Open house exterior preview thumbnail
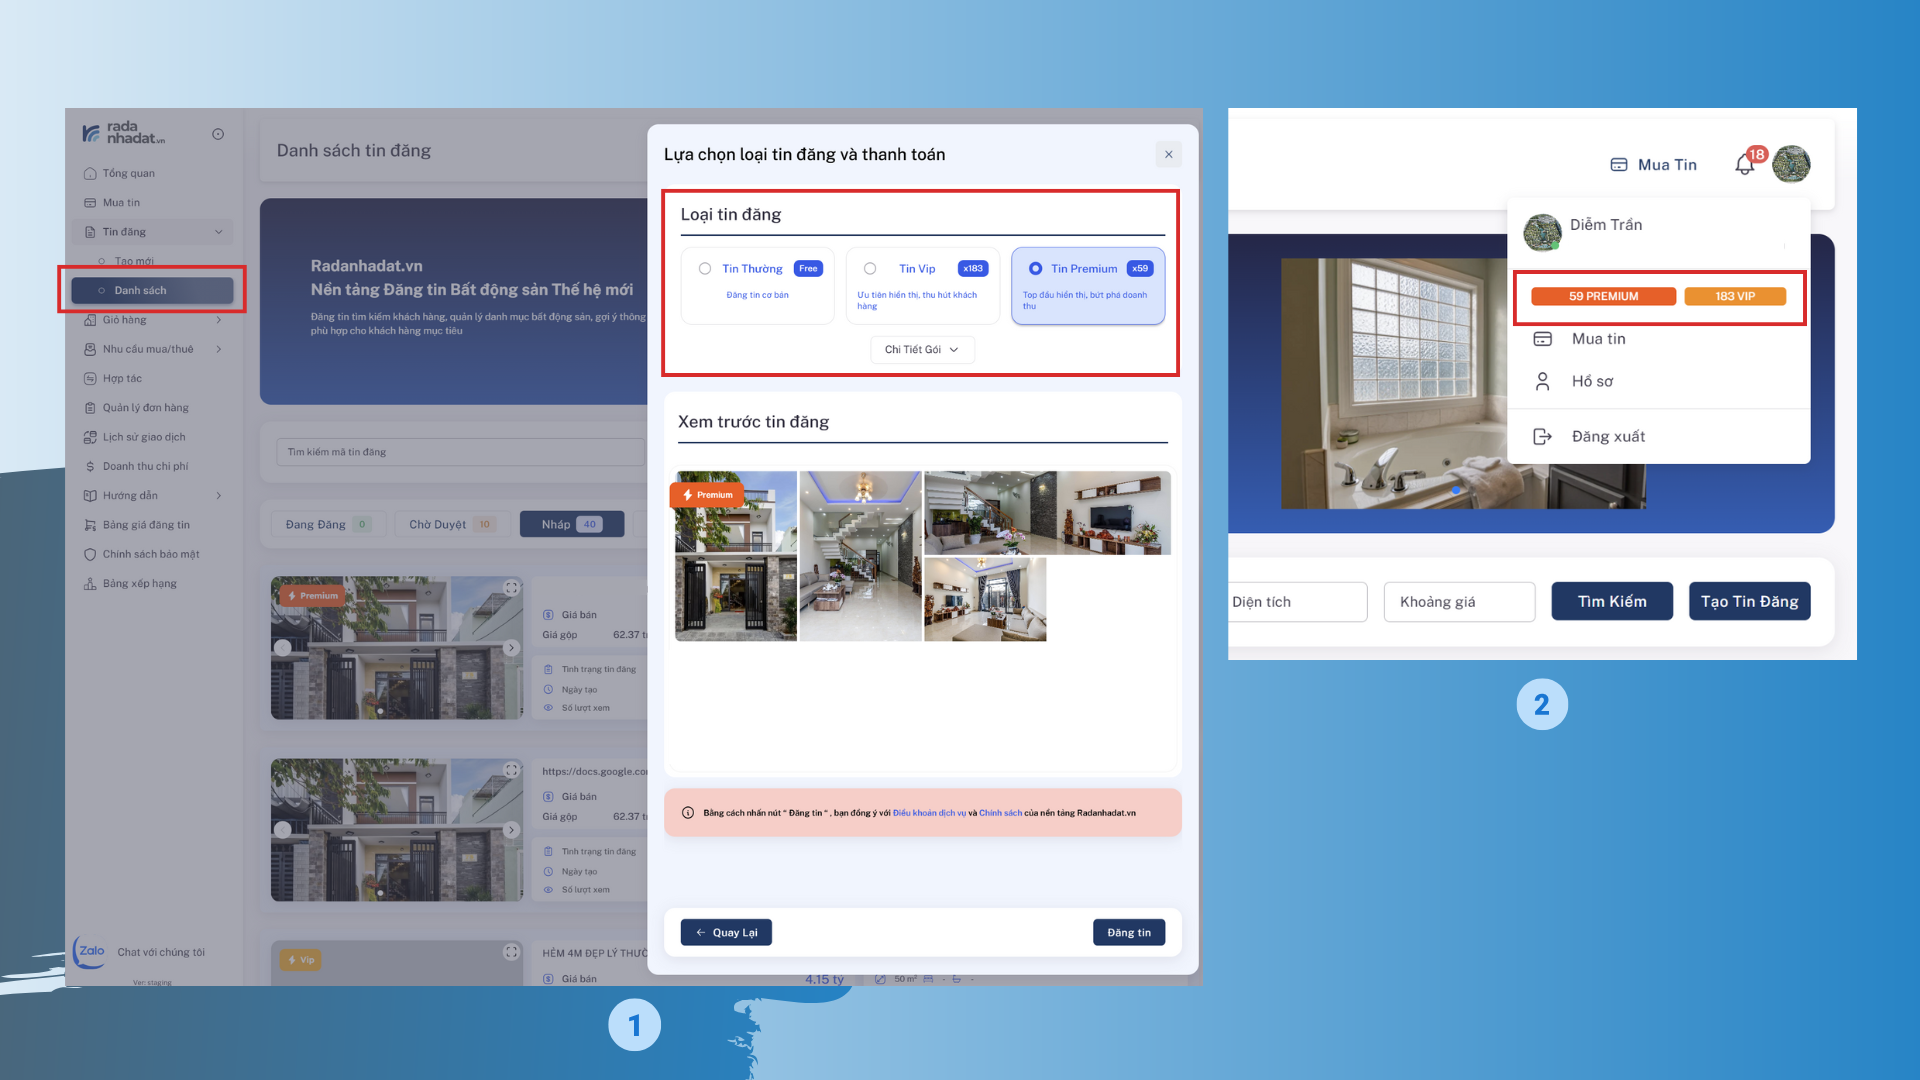1920x1080 pixels. (x=736, y=556)
